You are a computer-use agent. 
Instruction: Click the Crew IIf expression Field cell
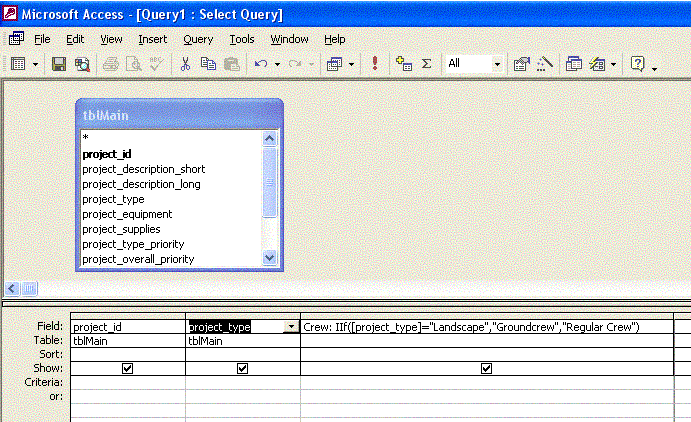click(487, 327)
